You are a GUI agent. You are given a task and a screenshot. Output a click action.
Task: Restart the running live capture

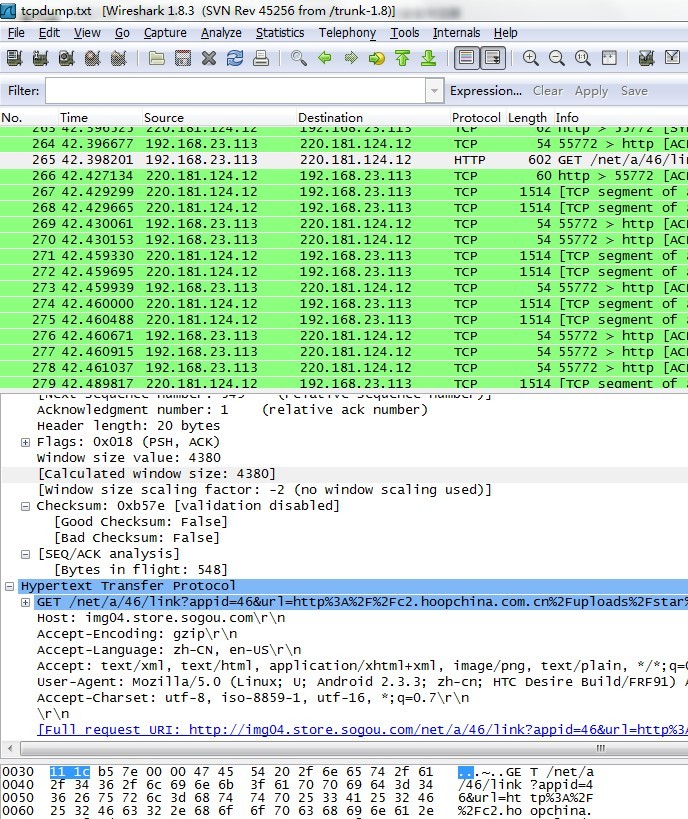coord(119,58)
